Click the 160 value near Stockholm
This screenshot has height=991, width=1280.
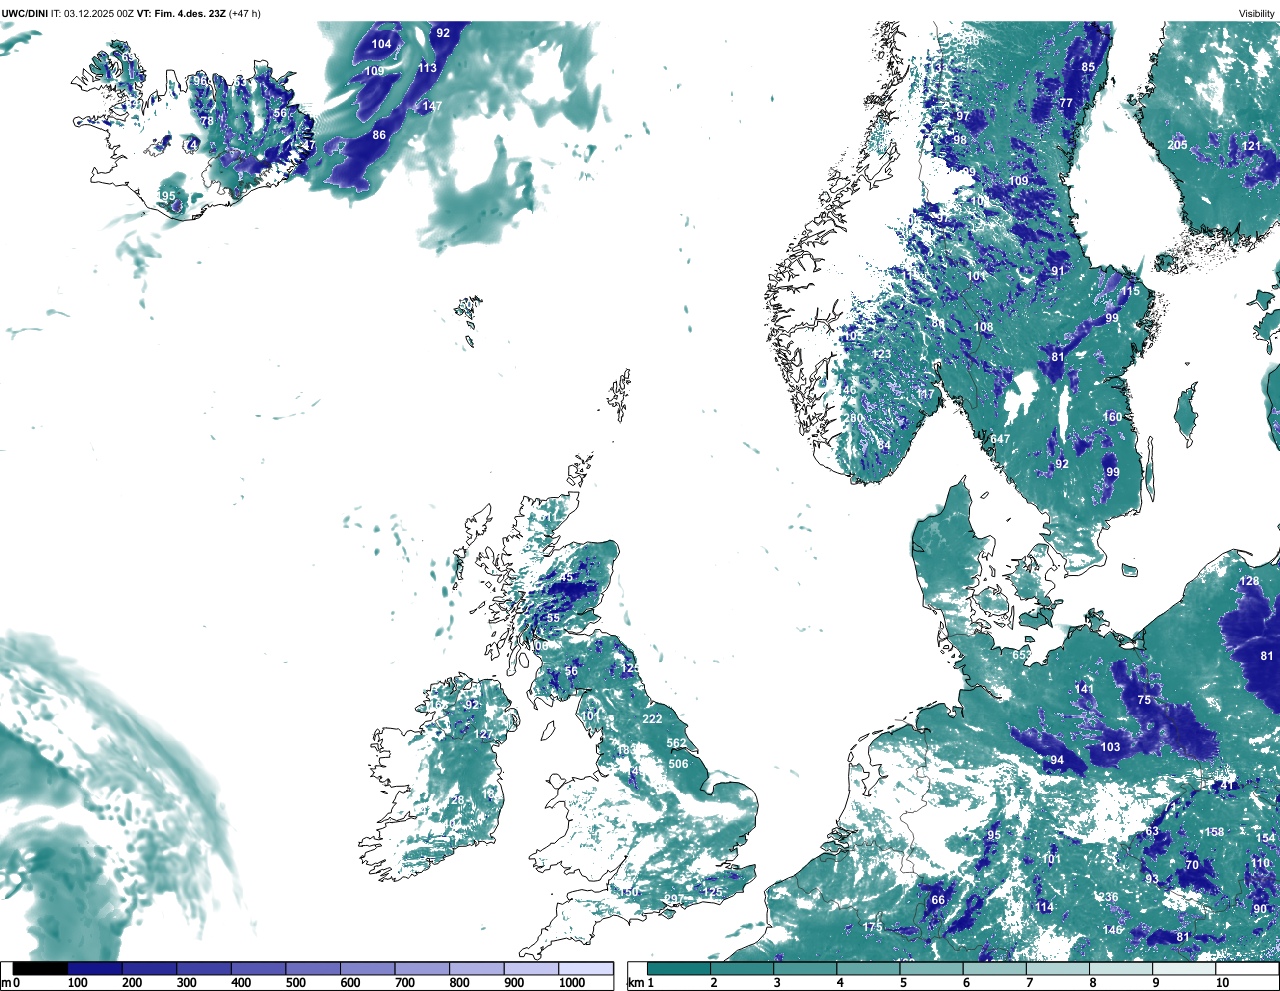[1112, 417]
